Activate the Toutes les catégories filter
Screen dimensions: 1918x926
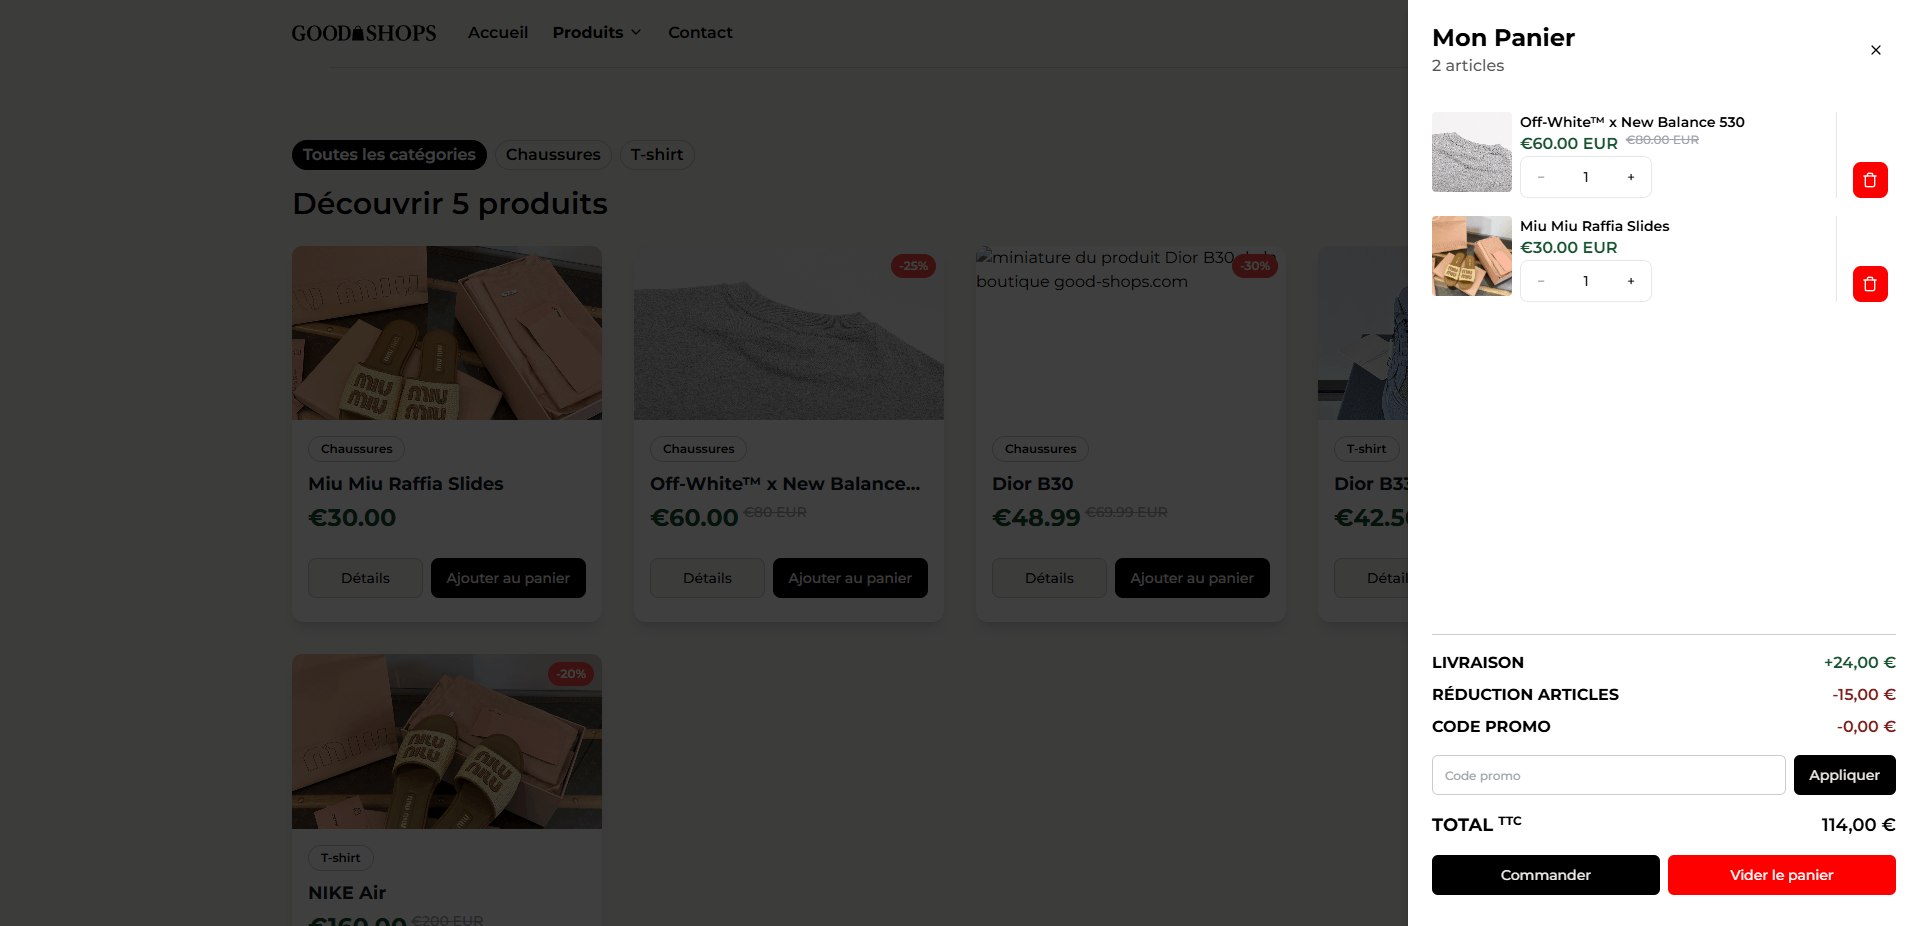point(388,155)
